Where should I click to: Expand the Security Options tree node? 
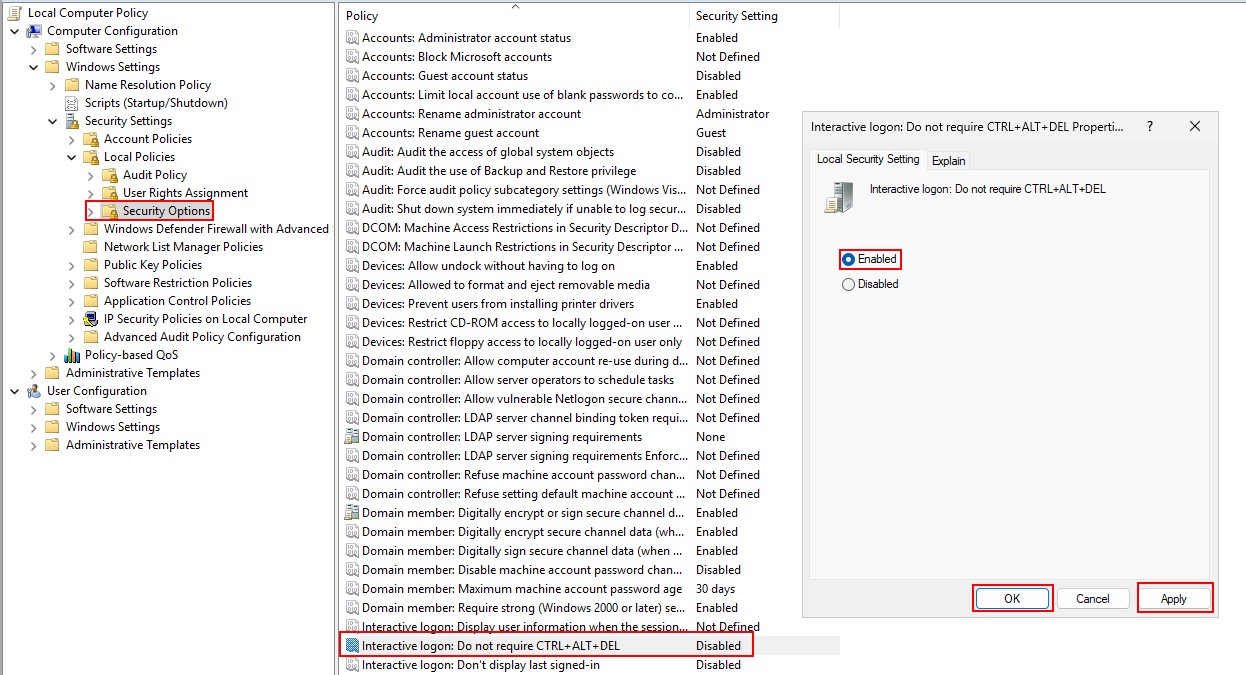(91, 211)
